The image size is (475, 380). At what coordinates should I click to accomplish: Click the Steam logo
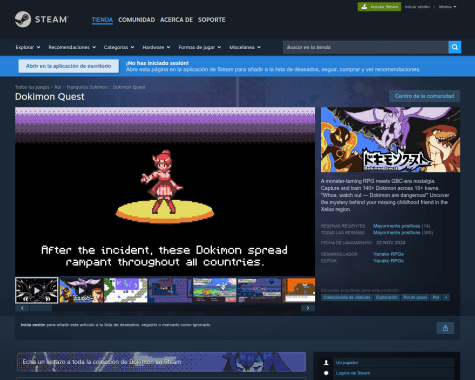pos(42,19)
